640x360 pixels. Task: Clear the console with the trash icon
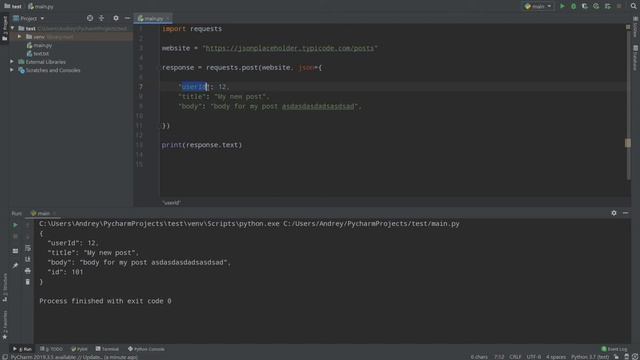28,282
